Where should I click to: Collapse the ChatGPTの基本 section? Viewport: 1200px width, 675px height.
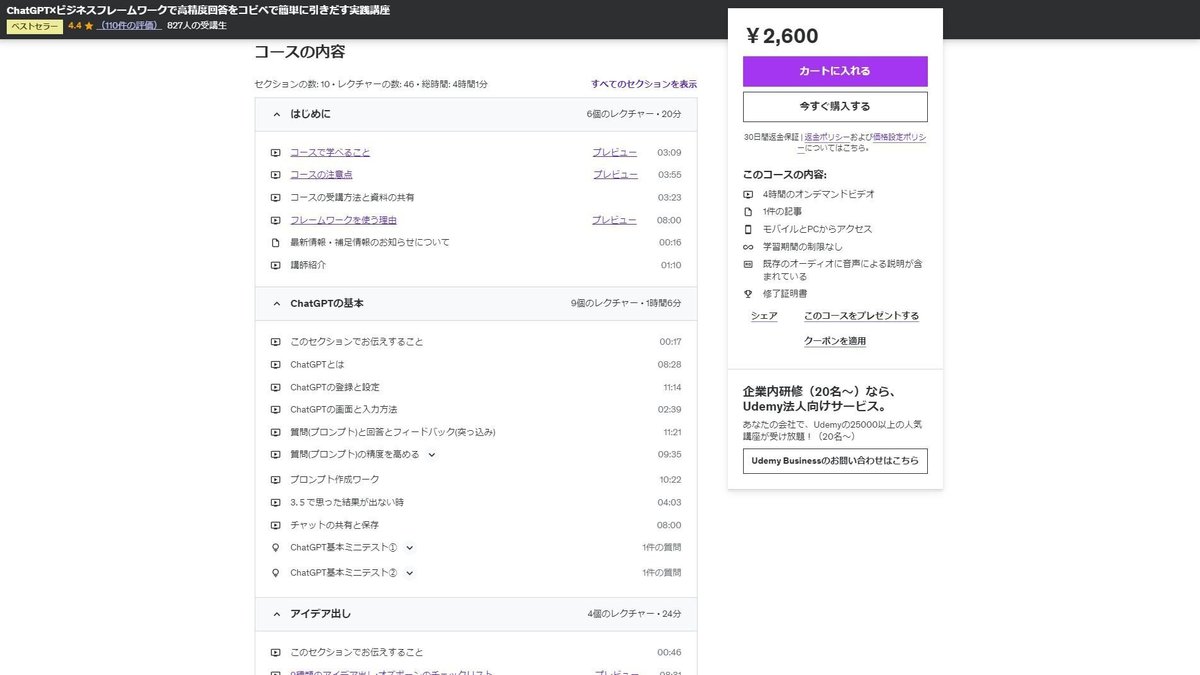point(277,303)
